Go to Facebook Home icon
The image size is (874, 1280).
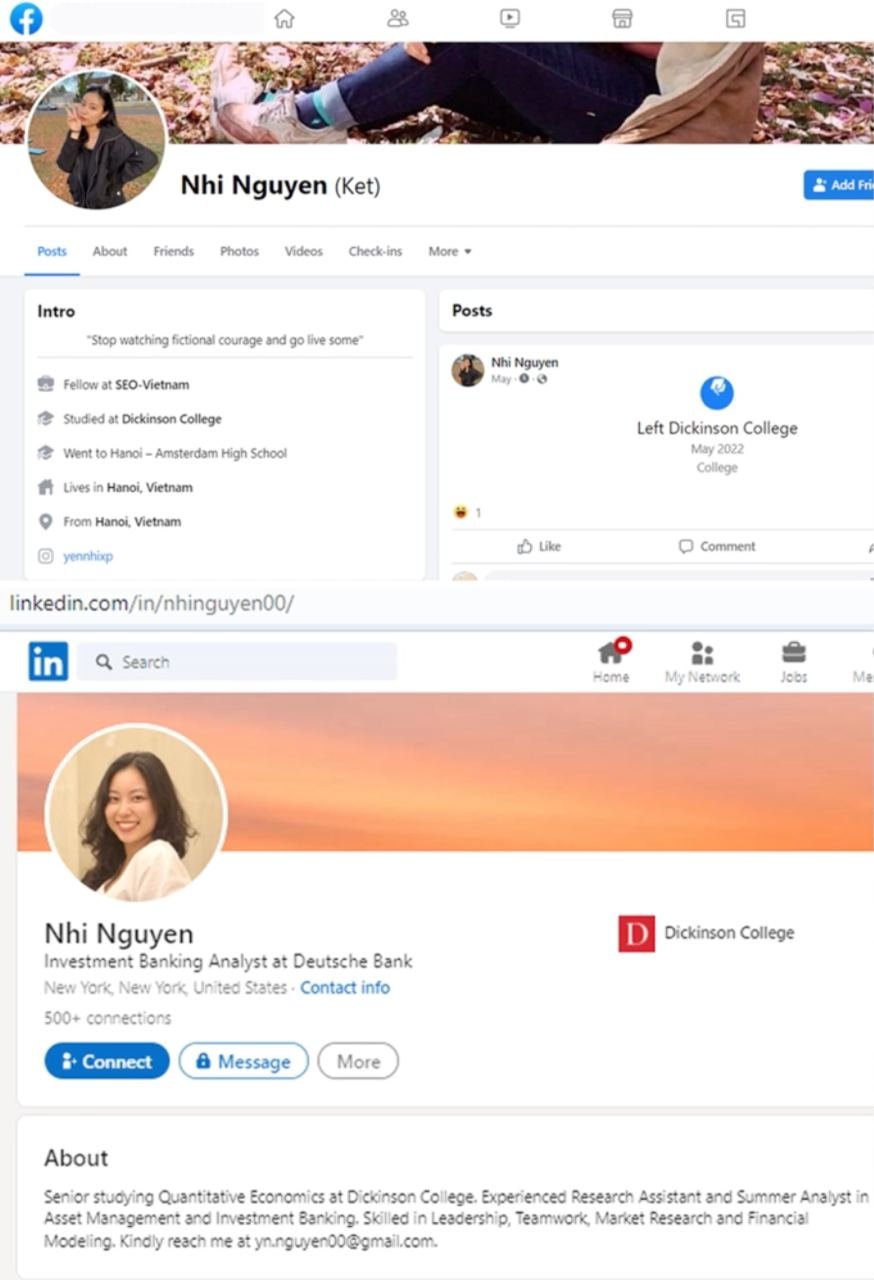coord(285,18)
